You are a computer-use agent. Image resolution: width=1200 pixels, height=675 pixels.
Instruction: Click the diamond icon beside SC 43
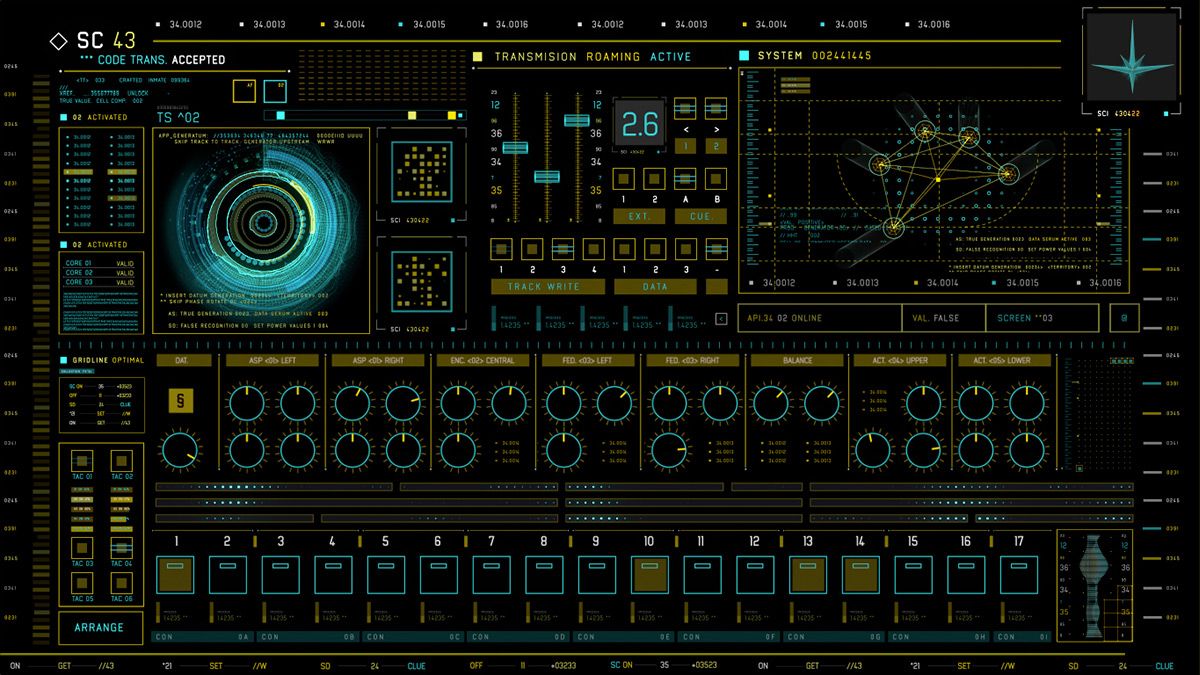pos(57,42)
